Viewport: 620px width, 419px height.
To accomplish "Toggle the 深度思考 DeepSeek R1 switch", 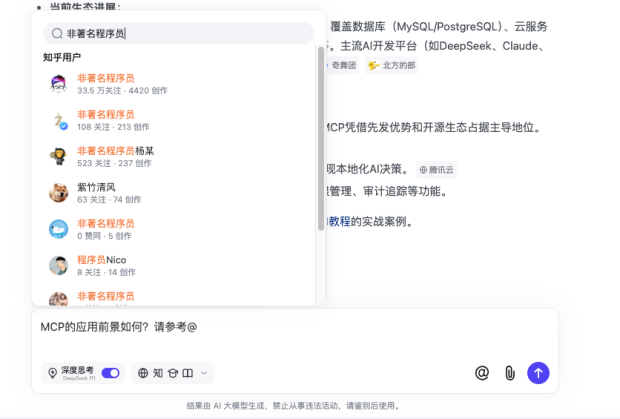I will 110,373.
